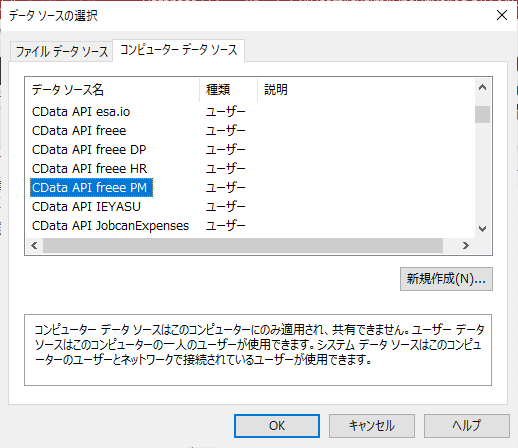Screen dimensions: 518x448
Task: Select CData API IEYASU data source
Action: (86, 207)
